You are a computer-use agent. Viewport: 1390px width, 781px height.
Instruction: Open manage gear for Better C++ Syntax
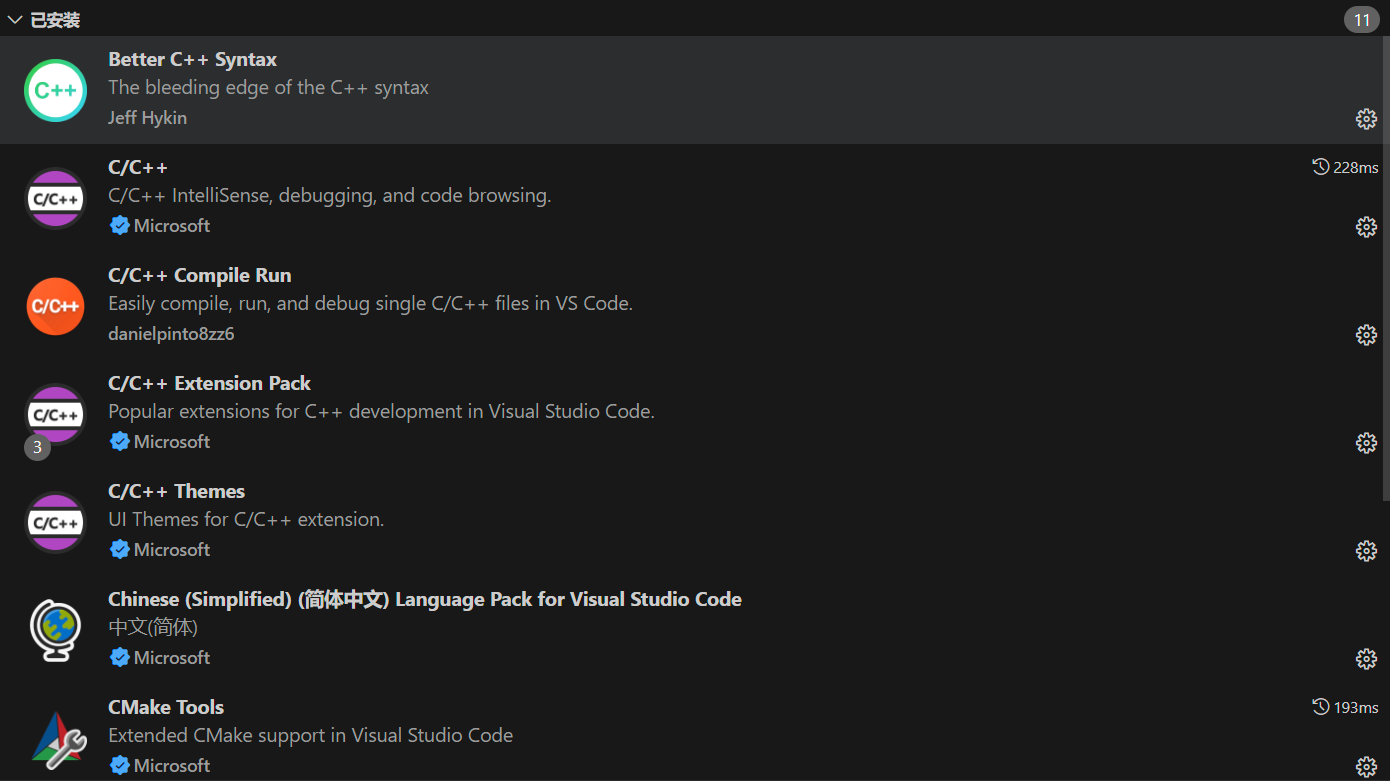pos(1366,119)
